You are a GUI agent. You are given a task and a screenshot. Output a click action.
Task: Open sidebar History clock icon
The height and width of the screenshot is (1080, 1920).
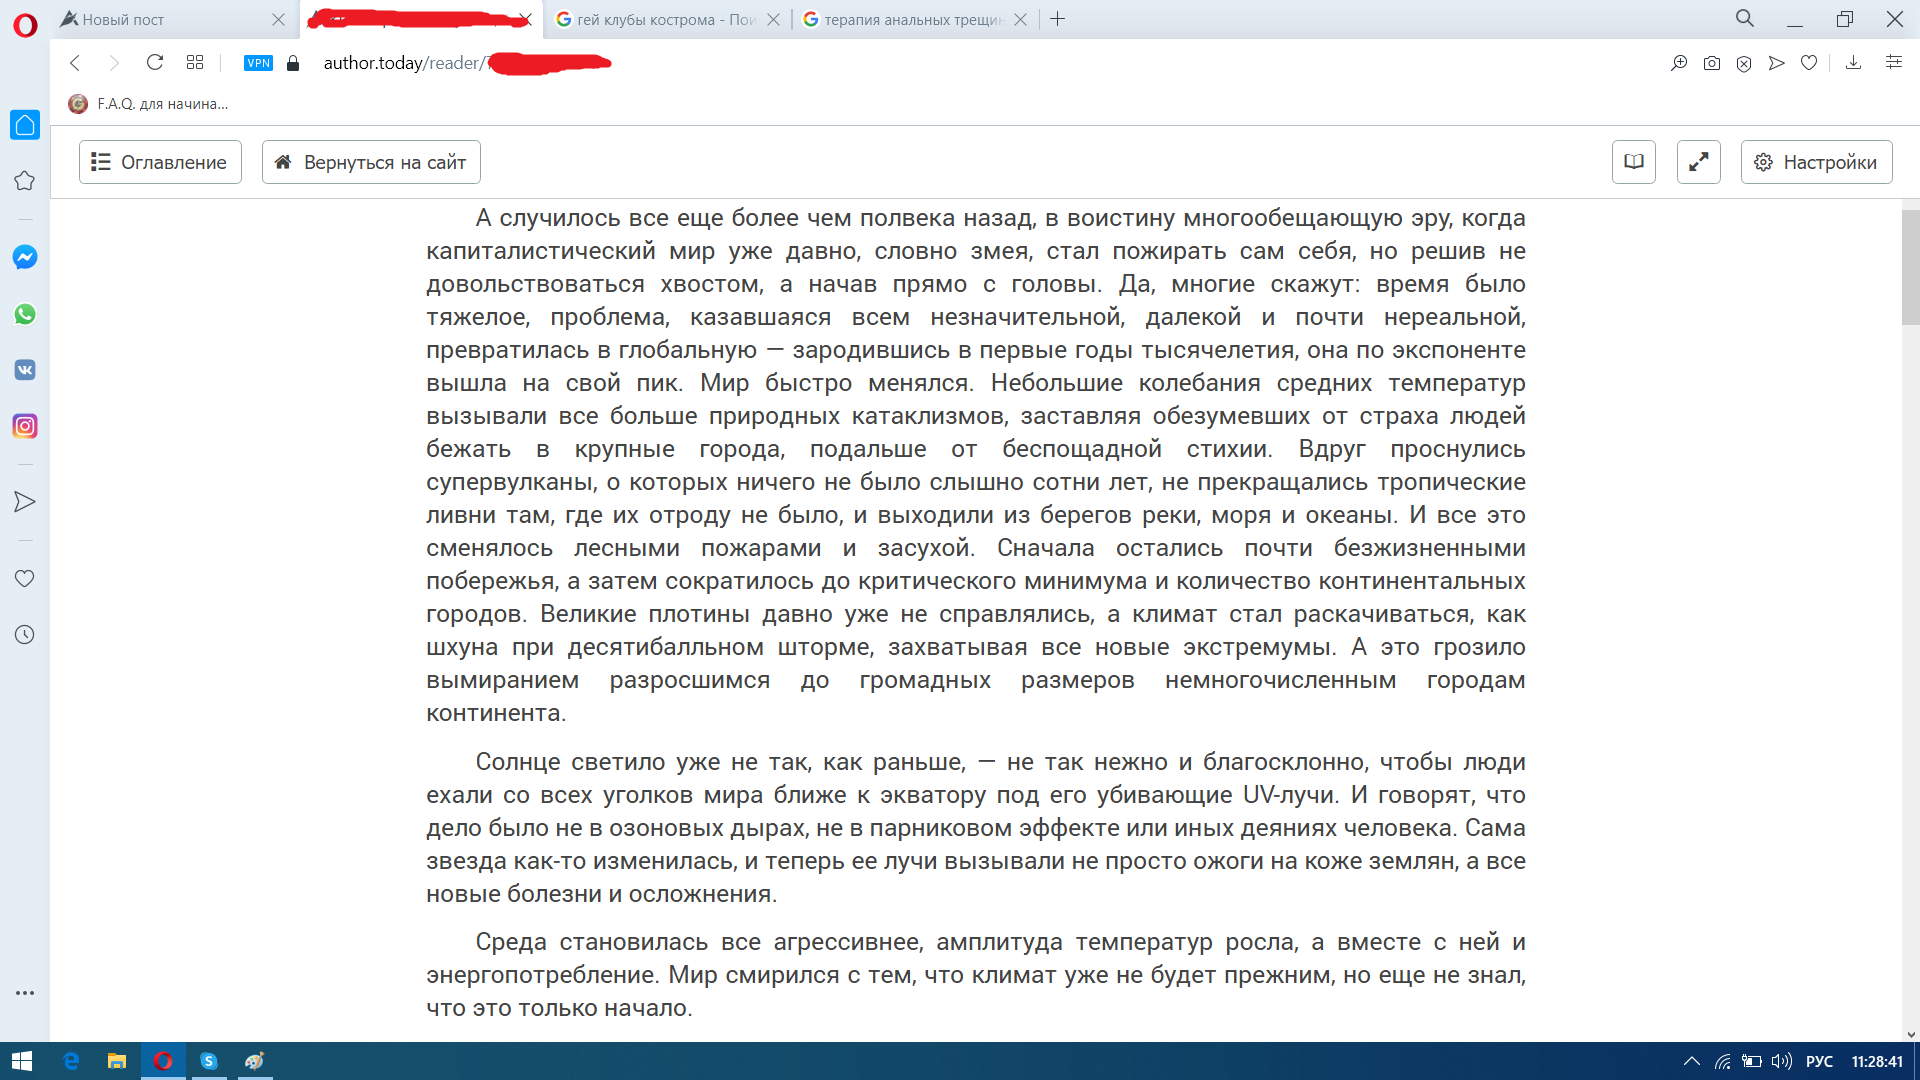click(x=25, y=635)
